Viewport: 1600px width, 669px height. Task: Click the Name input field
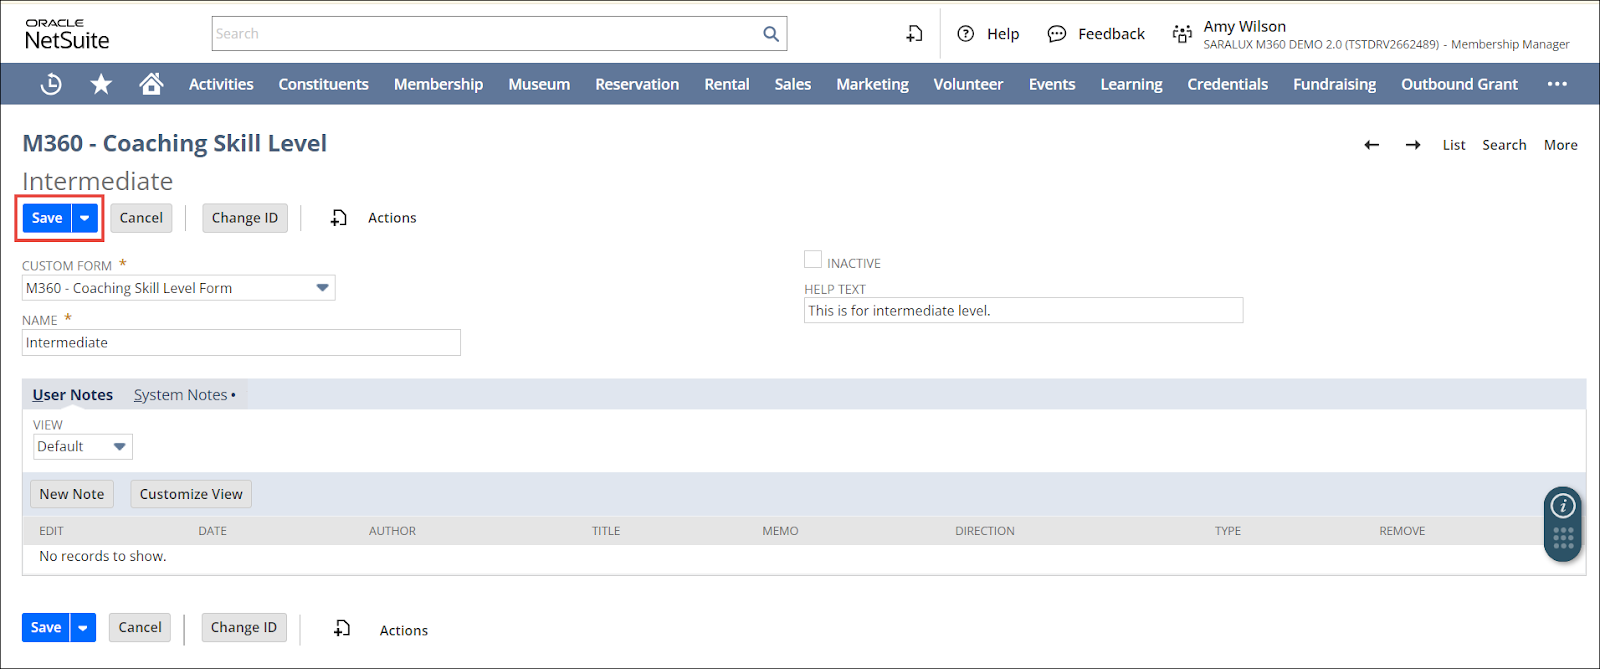241,343
